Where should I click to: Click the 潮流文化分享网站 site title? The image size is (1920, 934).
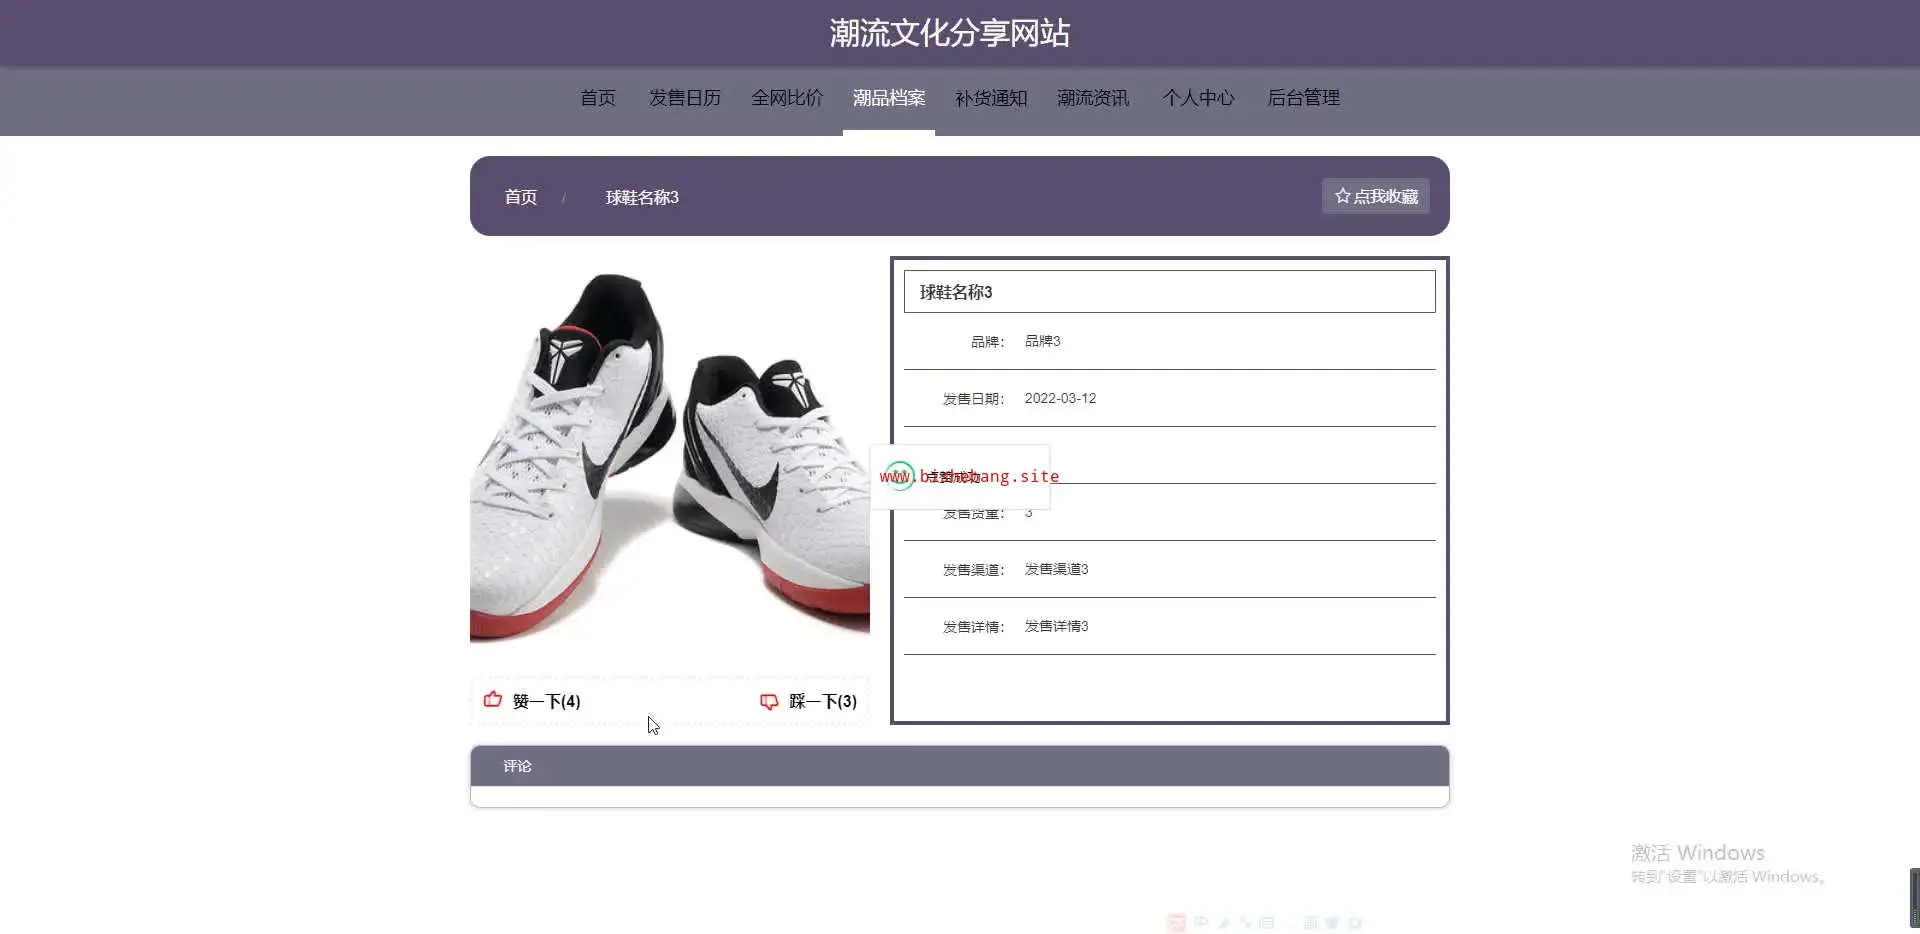tap(949, 33)
